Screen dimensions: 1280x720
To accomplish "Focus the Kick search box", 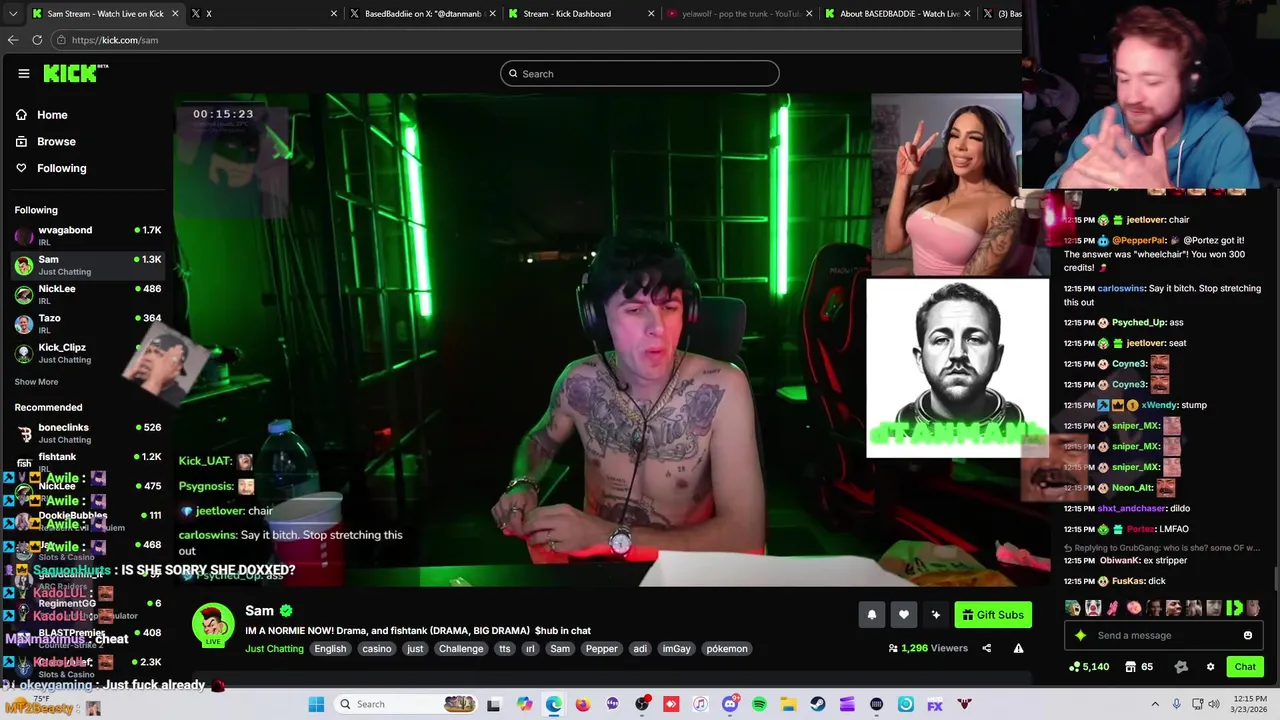I will tap(640, 73).
